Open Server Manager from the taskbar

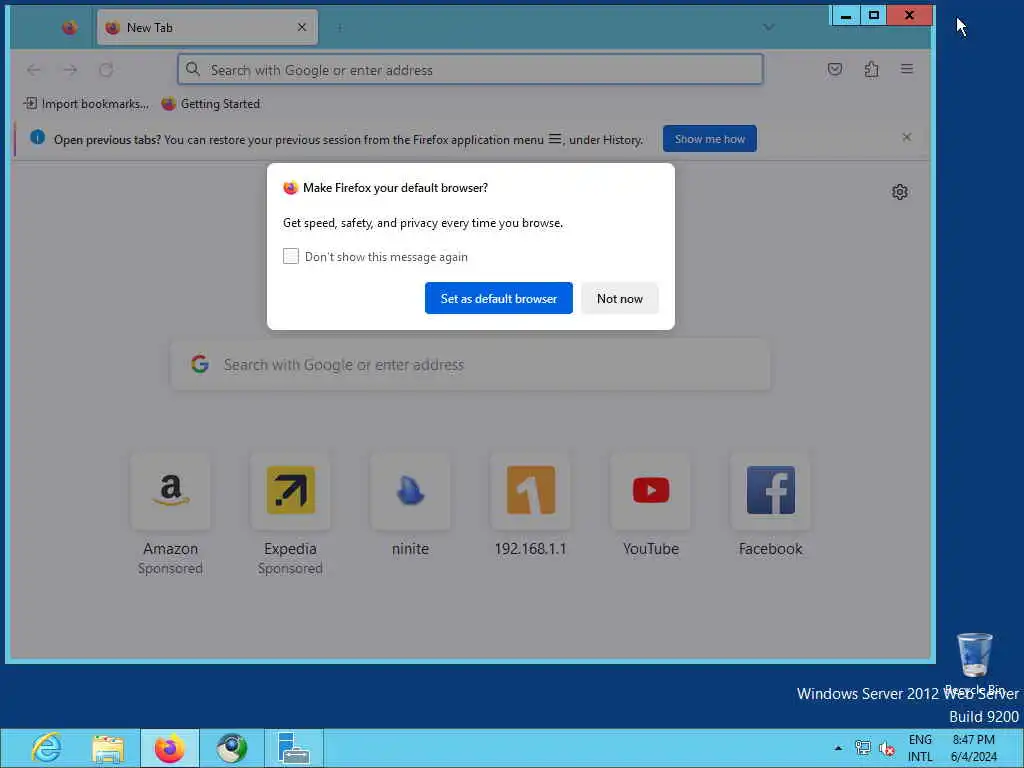coord(293,748)
